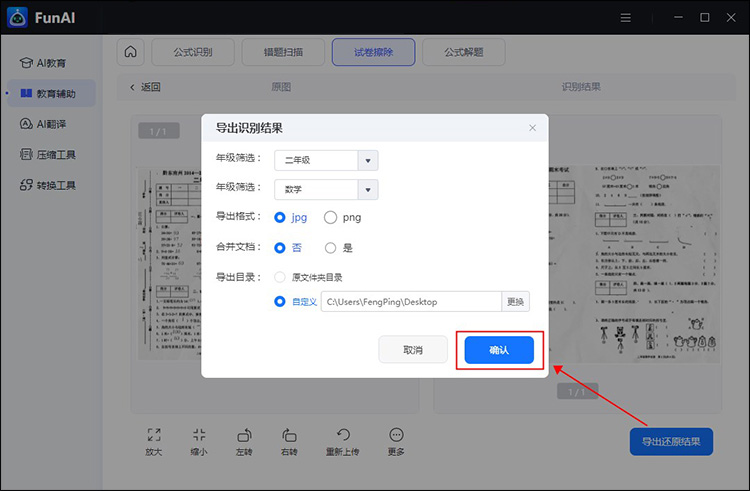
Task: Click the zoom out (缩小) icon
Action: (x=199, y=435)
